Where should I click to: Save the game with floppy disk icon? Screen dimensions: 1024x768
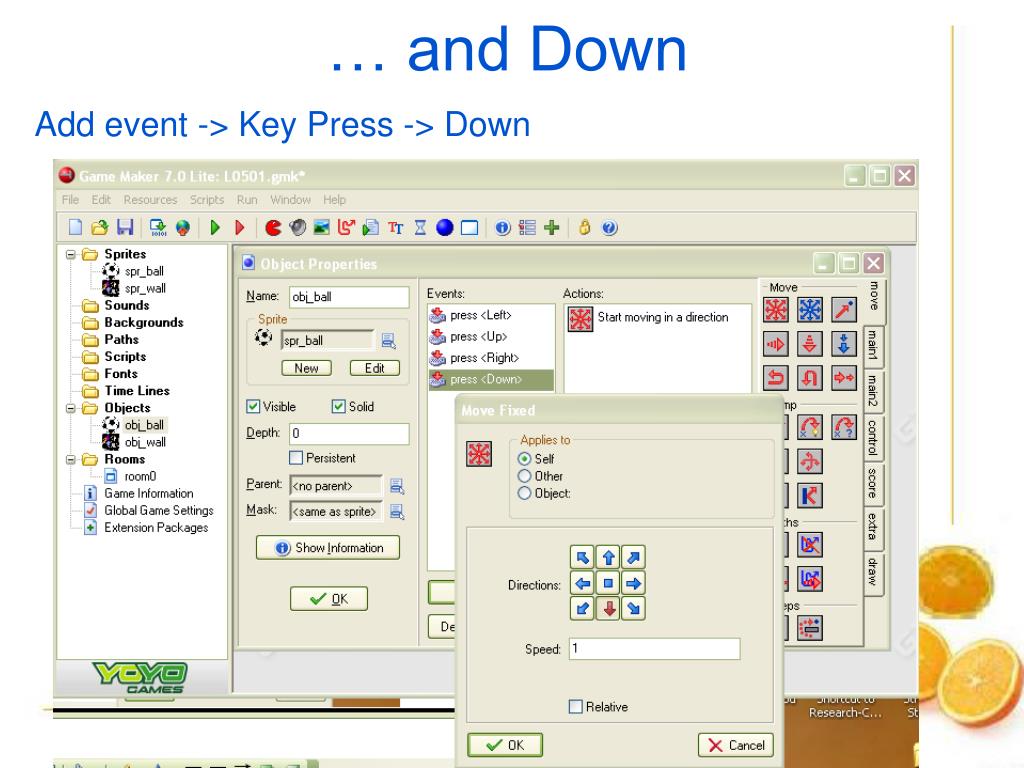125,227
